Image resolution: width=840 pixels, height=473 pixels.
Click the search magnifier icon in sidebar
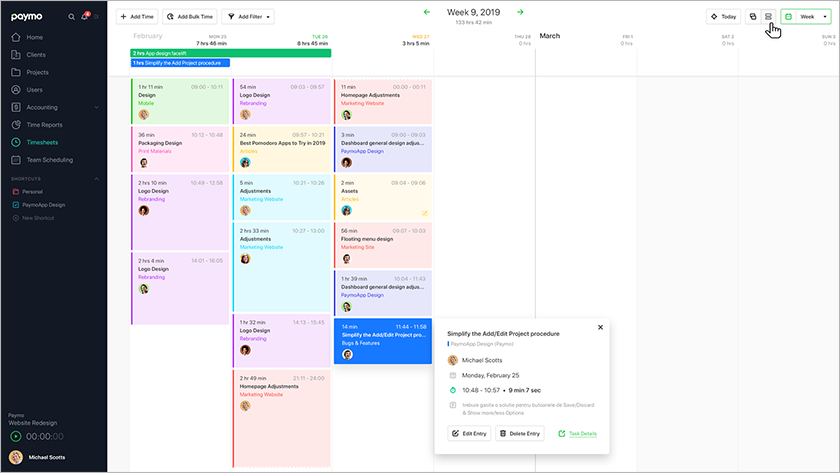click(71, 17)
